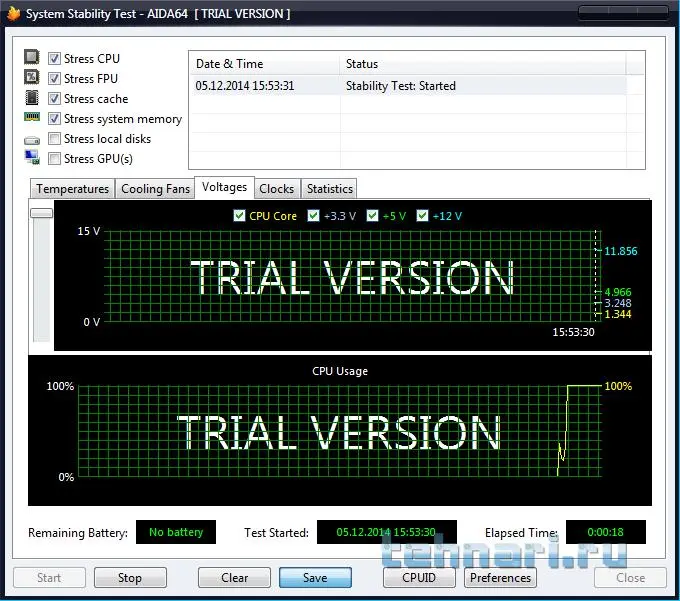Open Preferences button
Image resolution: width=680 pixels, height=601 pixels.
500,578
